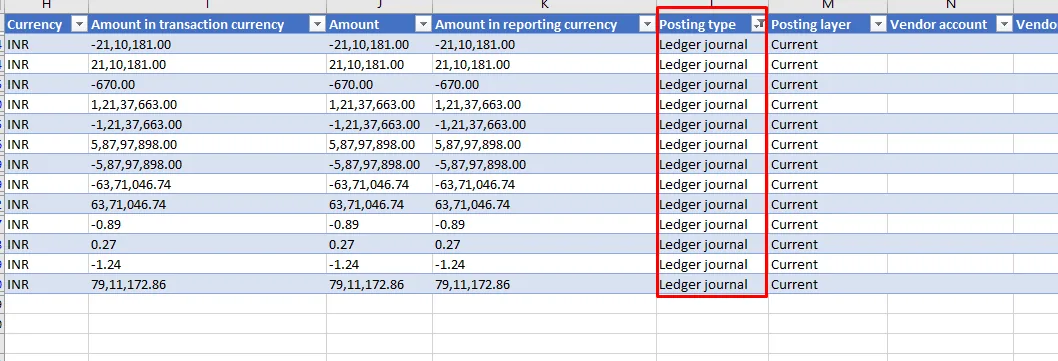Select 79,11,172.86 in the Amount column
1058x361 pixels.
pyautogui.click(x=379, y=284)
